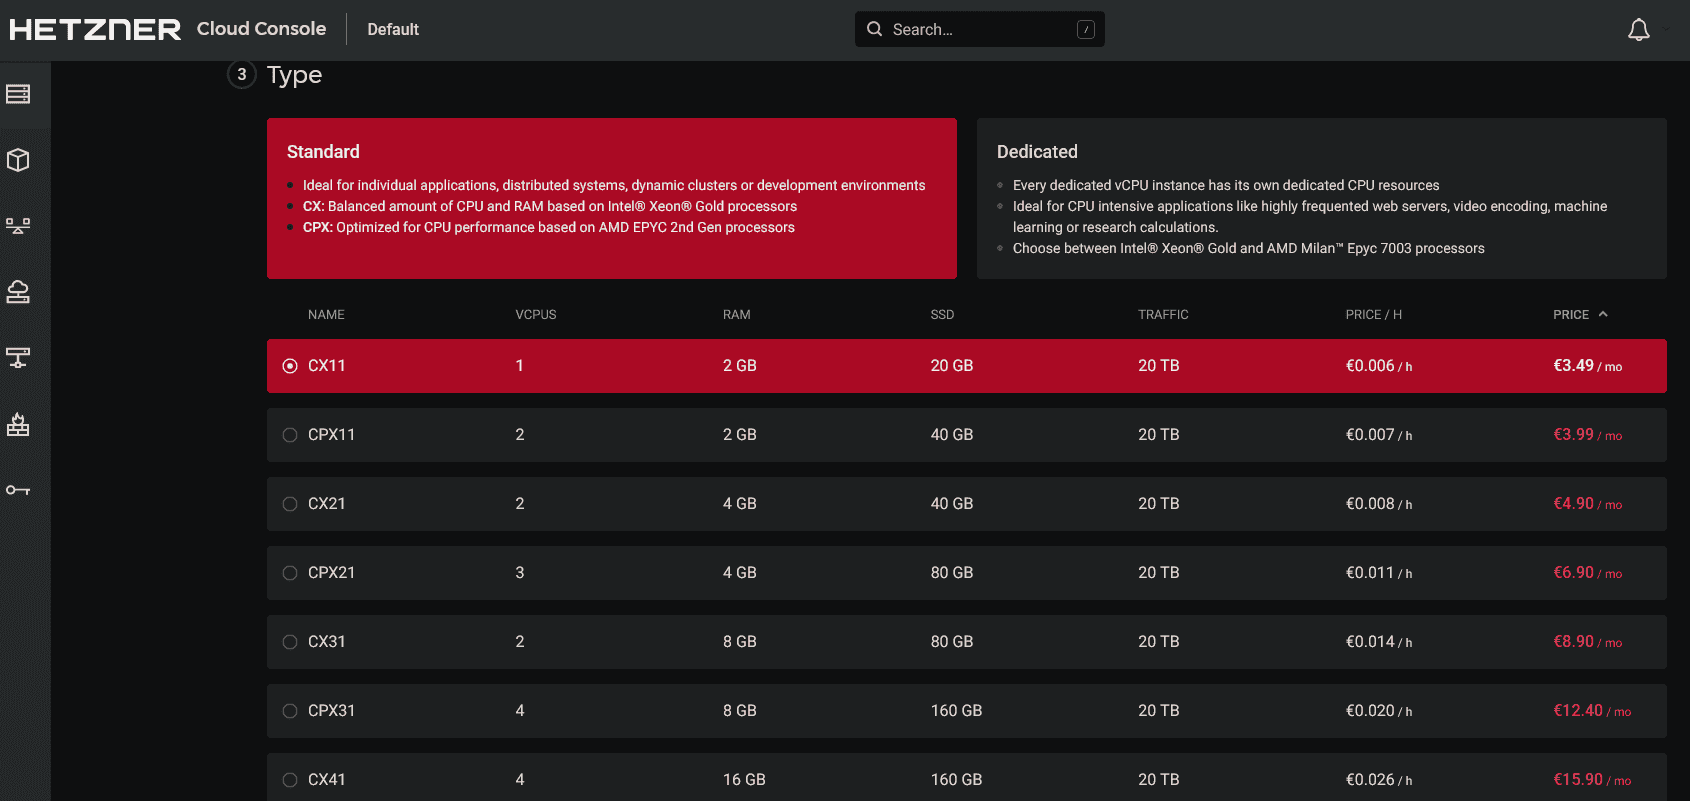
Task: Sort table by VCPUS column
Action: click(536, 314)
